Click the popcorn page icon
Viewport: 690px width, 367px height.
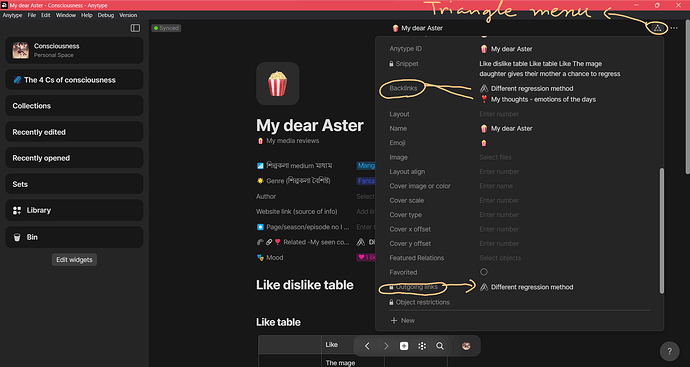(x=278, y=84)
